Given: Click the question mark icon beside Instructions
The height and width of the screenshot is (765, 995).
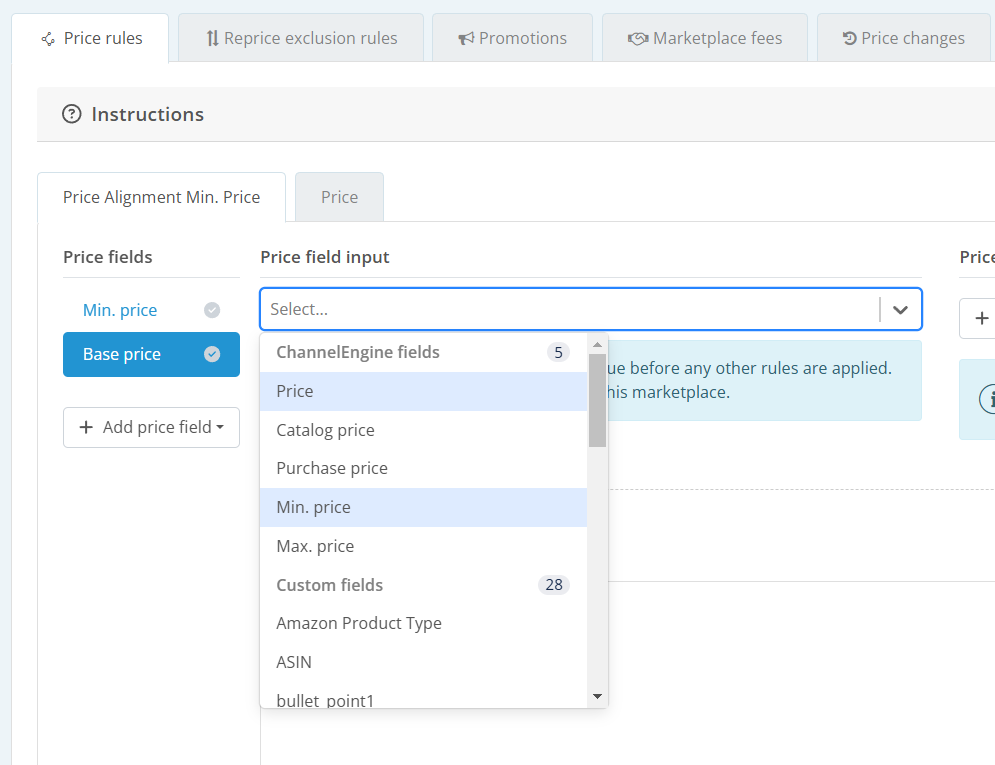Looking at the screenshot, I should tap(71, 114).
